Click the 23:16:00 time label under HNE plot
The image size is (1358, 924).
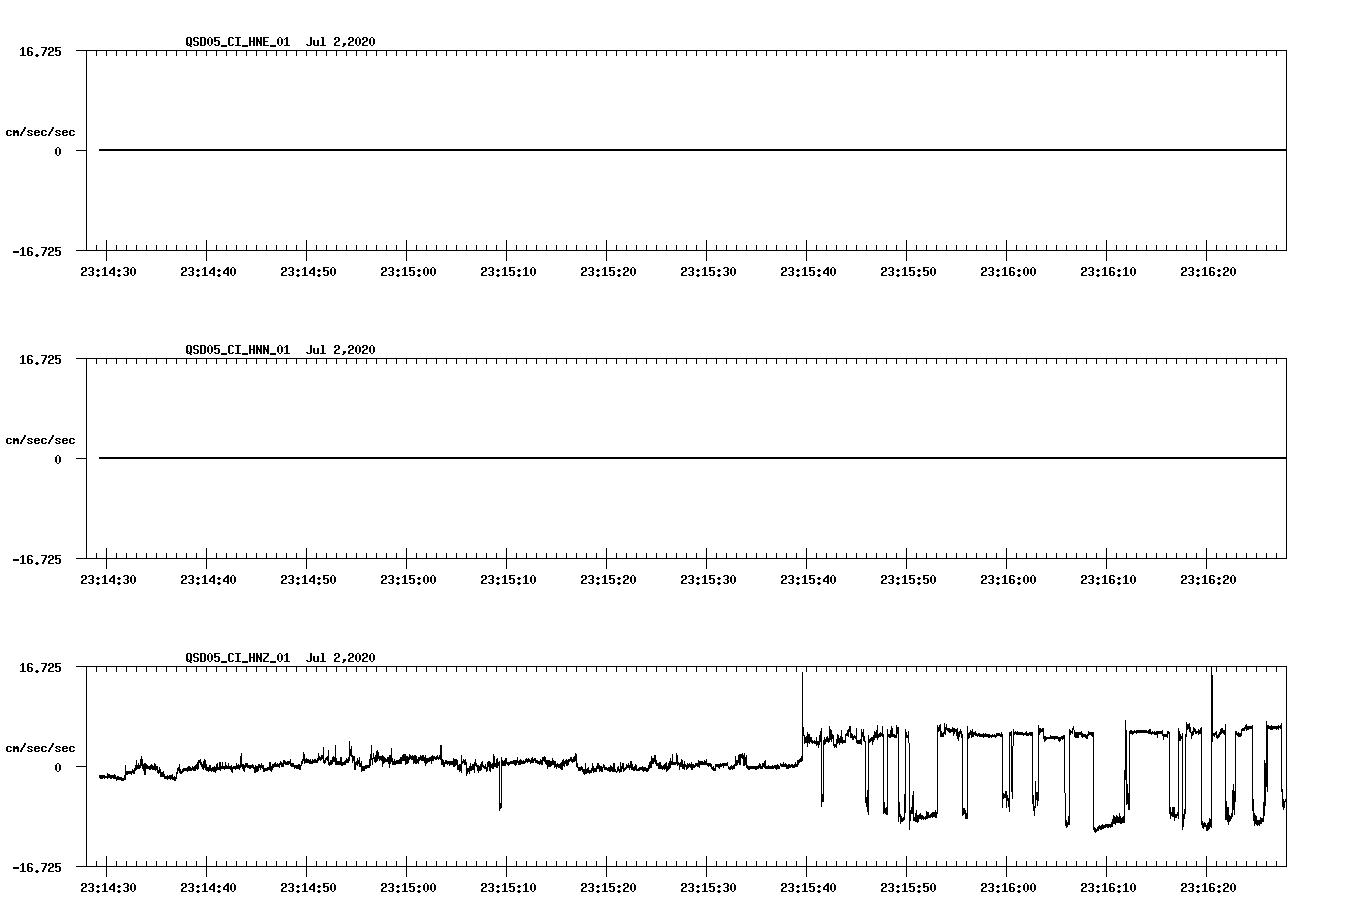click(x=1008, y=272)
